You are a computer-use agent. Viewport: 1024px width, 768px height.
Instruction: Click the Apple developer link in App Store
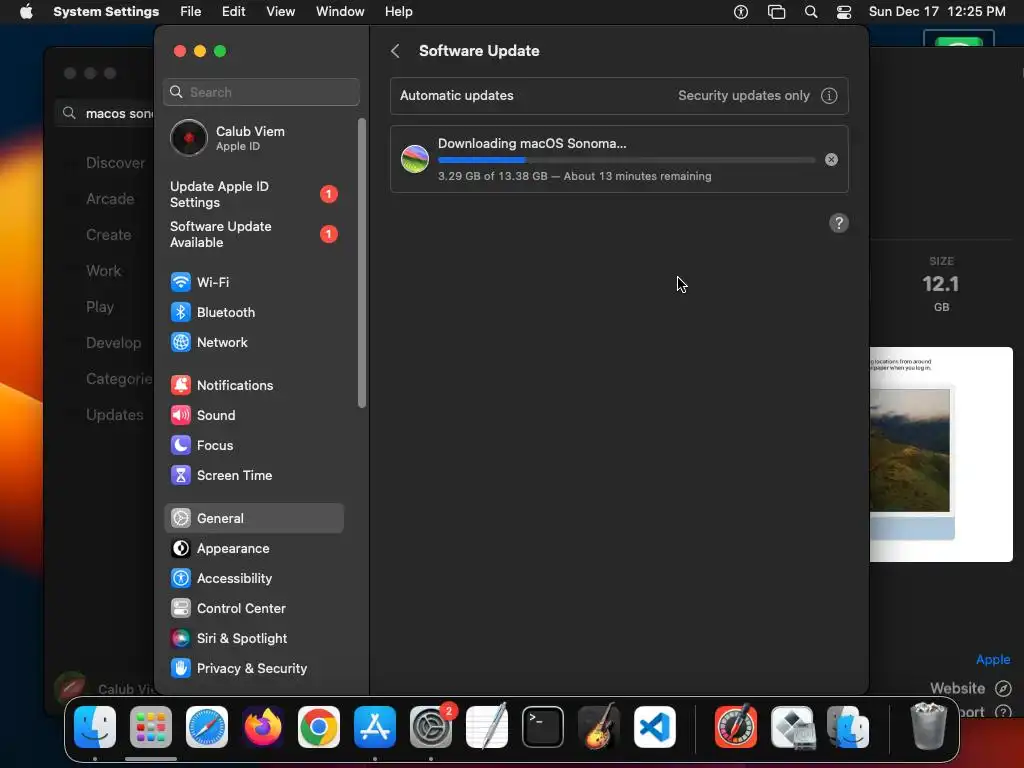pyautogui.click(x=993, y=660)
